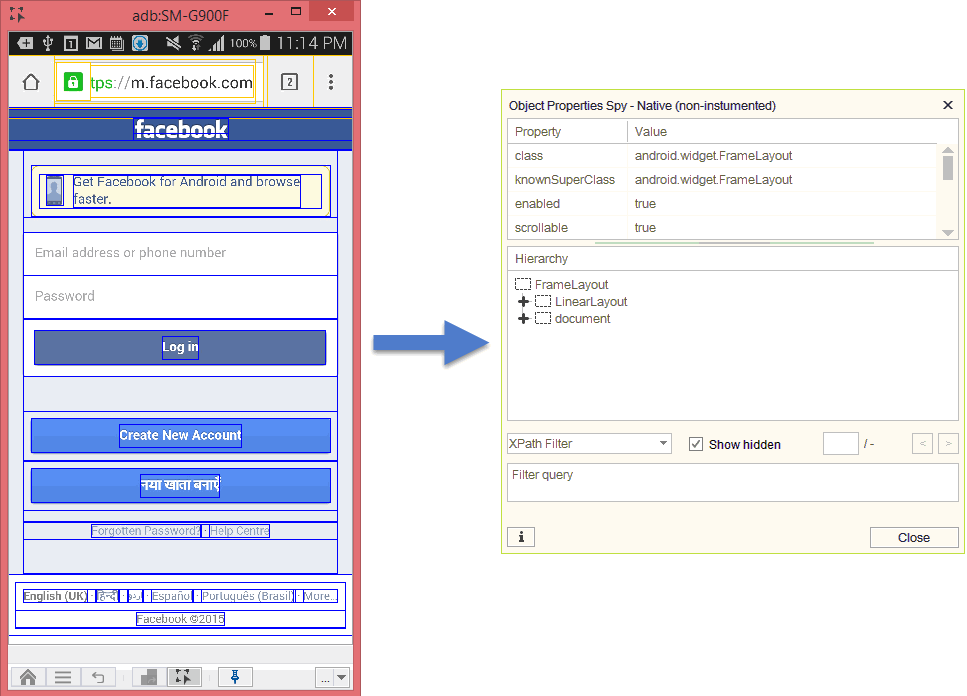Expand the document tree node
967x696 pixels.
[x=524, y=319]
